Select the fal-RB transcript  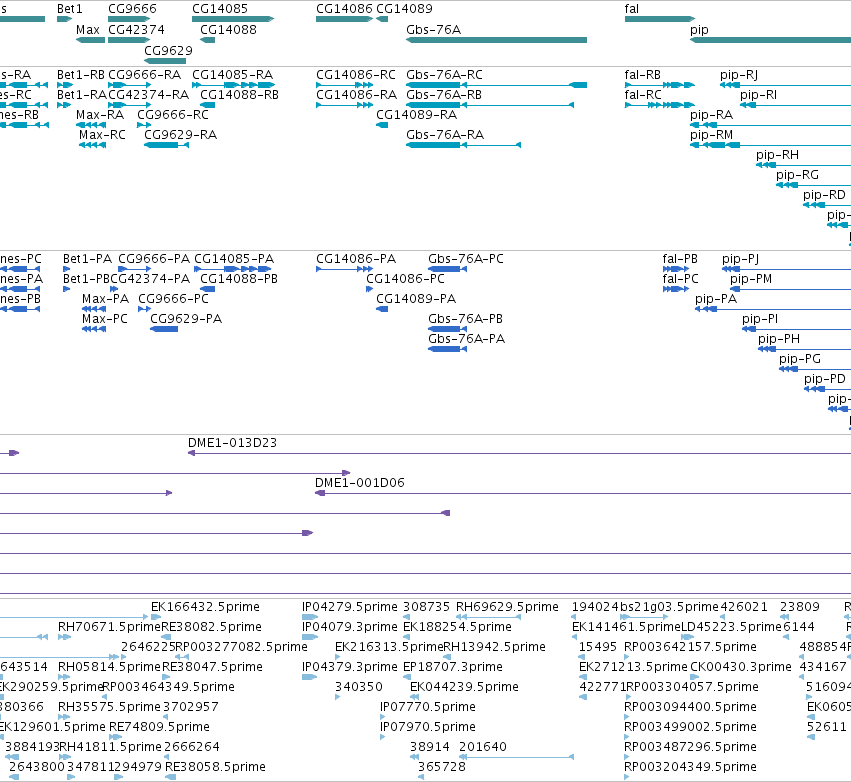click(x=659, y=85)
